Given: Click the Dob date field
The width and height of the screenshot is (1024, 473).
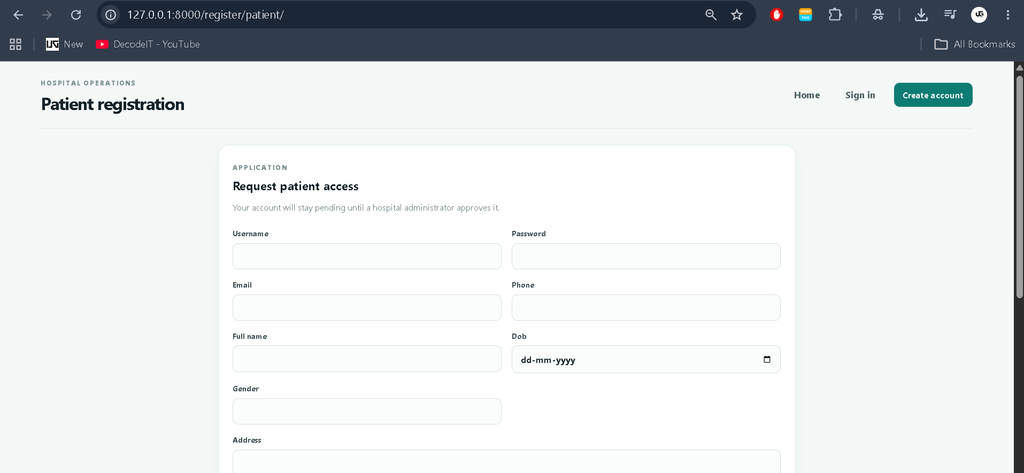Looking at the screenshot, I should pyautogui.click(x=646, y=359).
